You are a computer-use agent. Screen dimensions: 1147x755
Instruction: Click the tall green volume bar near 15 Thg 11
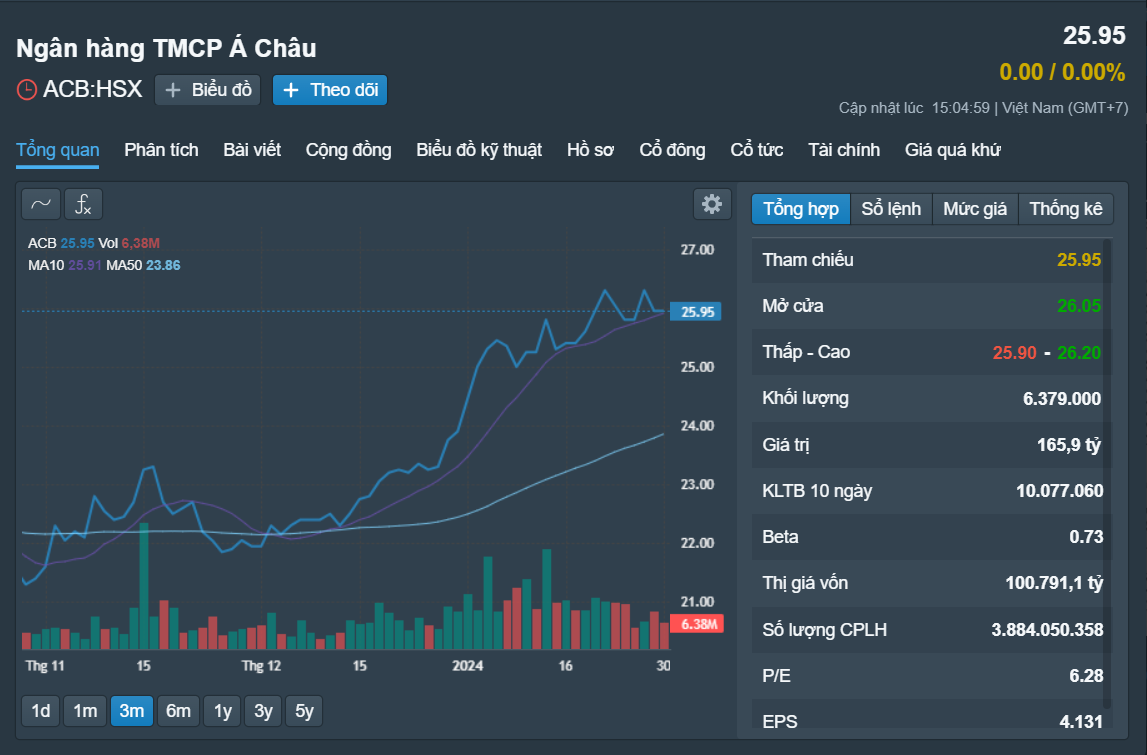coord(144,586)
